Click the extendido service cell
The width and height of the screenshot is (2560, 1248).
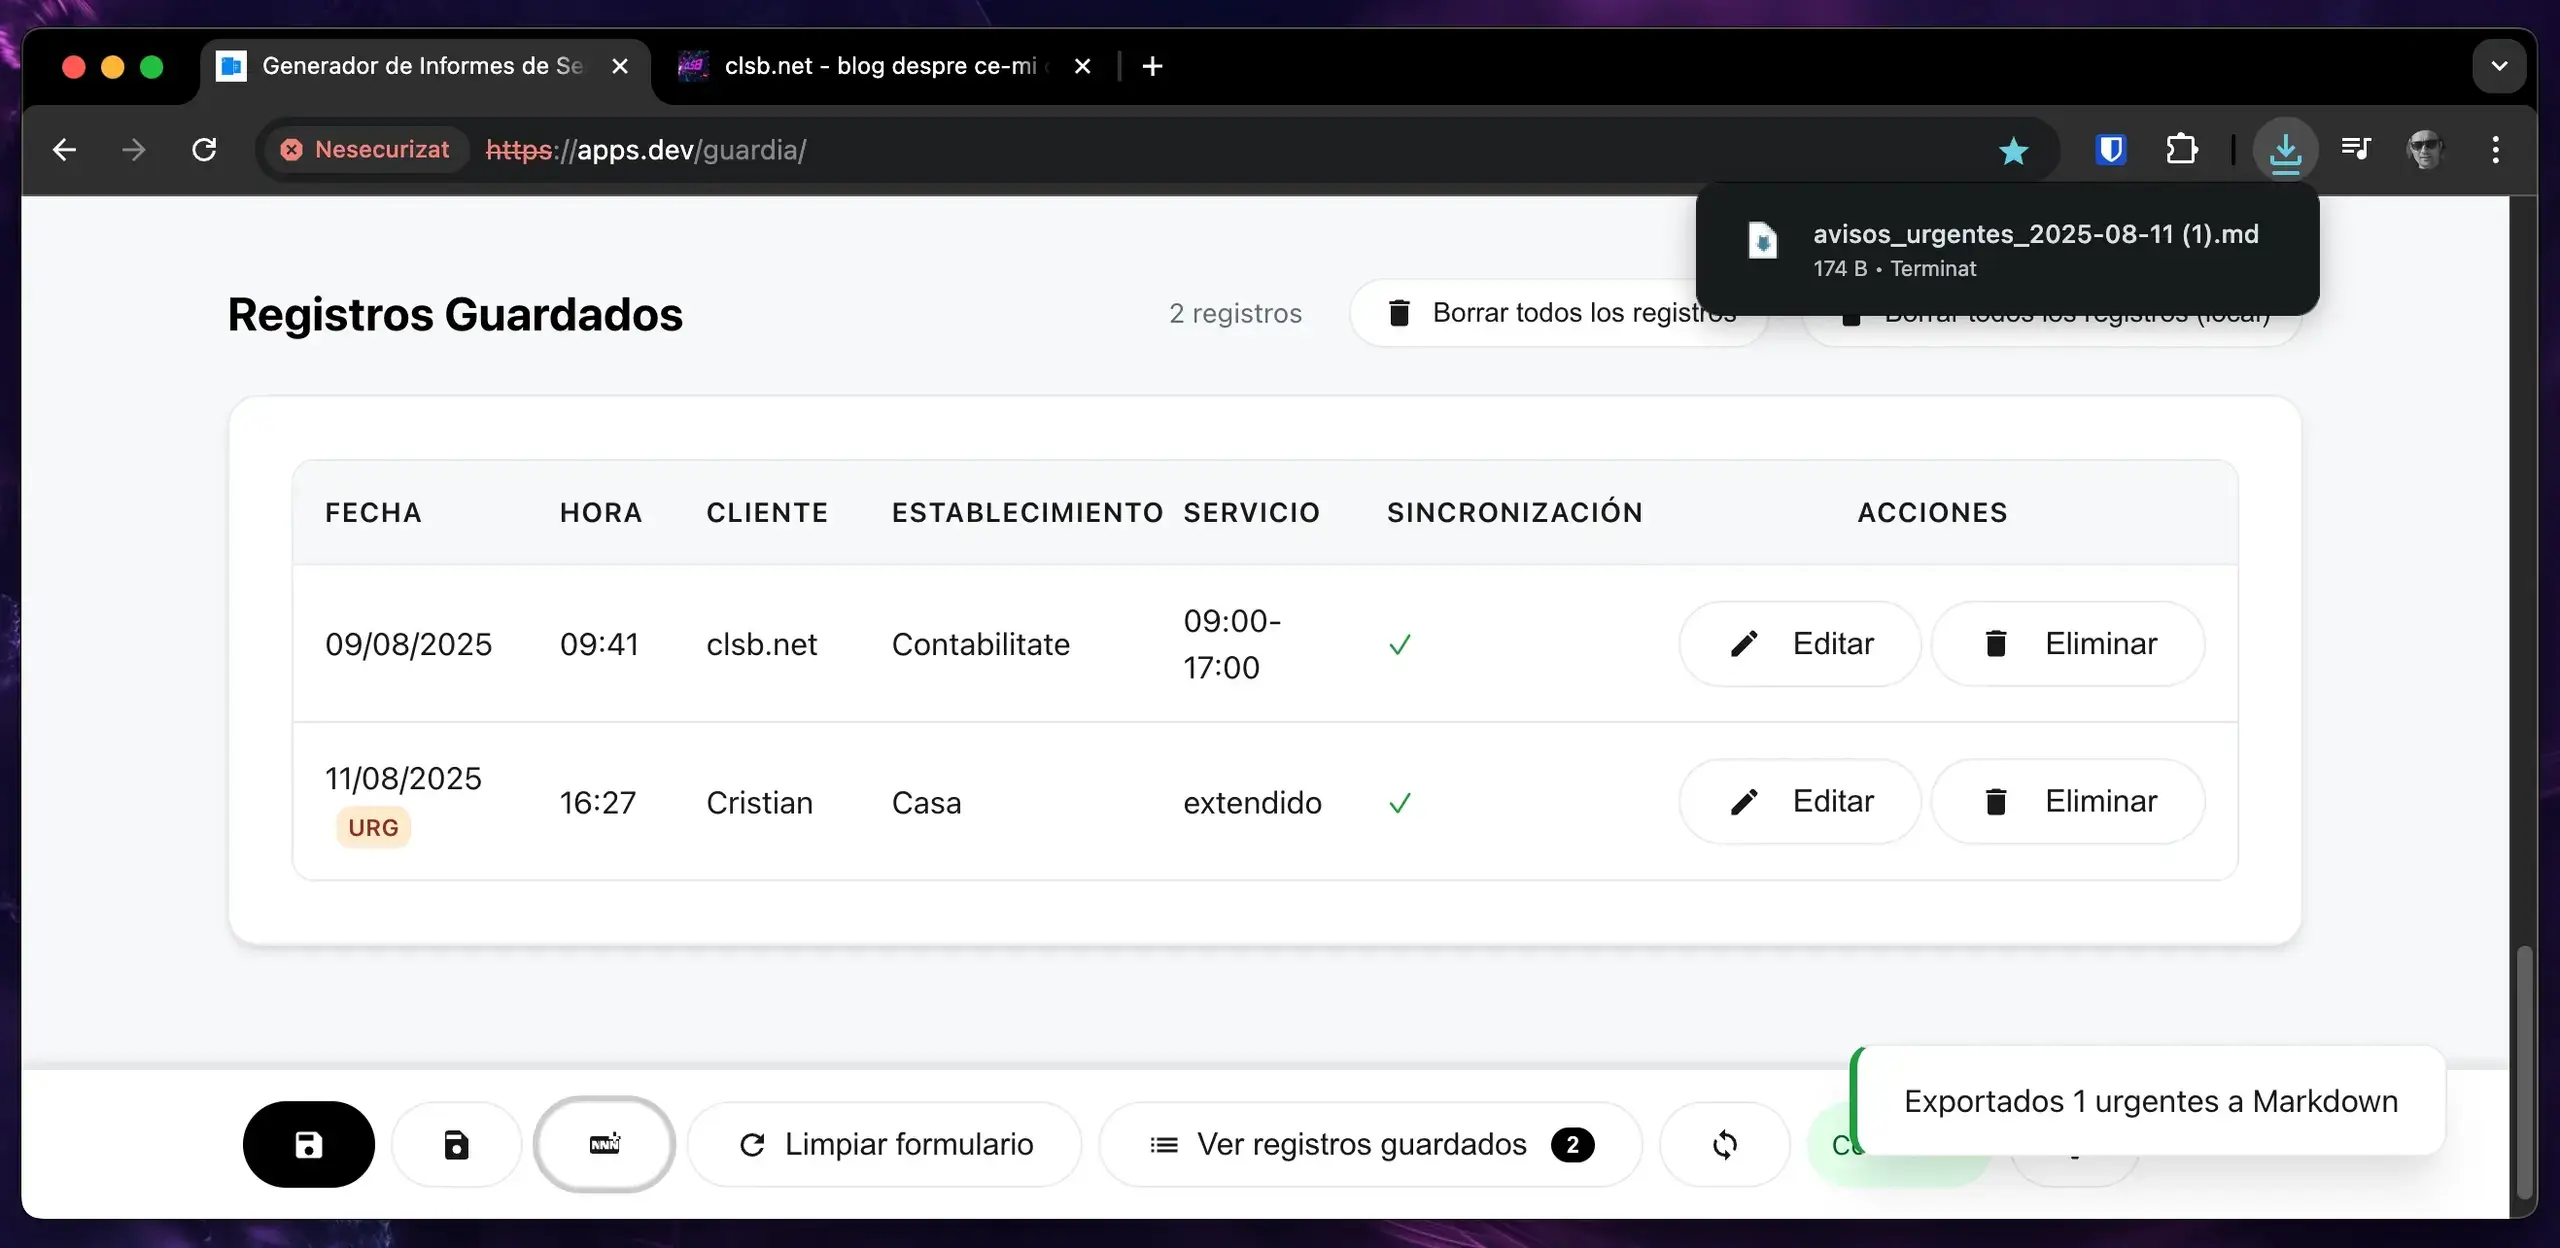[1252, 802]
